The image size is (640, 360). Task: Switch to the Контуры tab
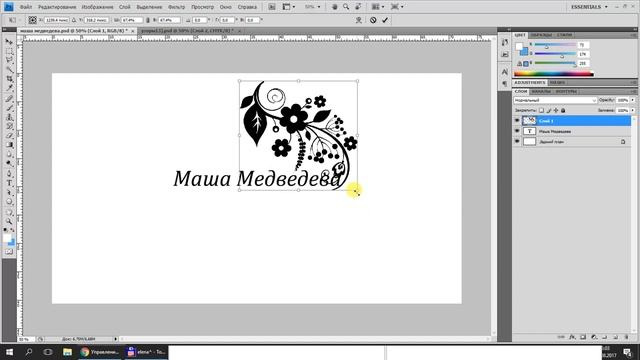point(566,91)
